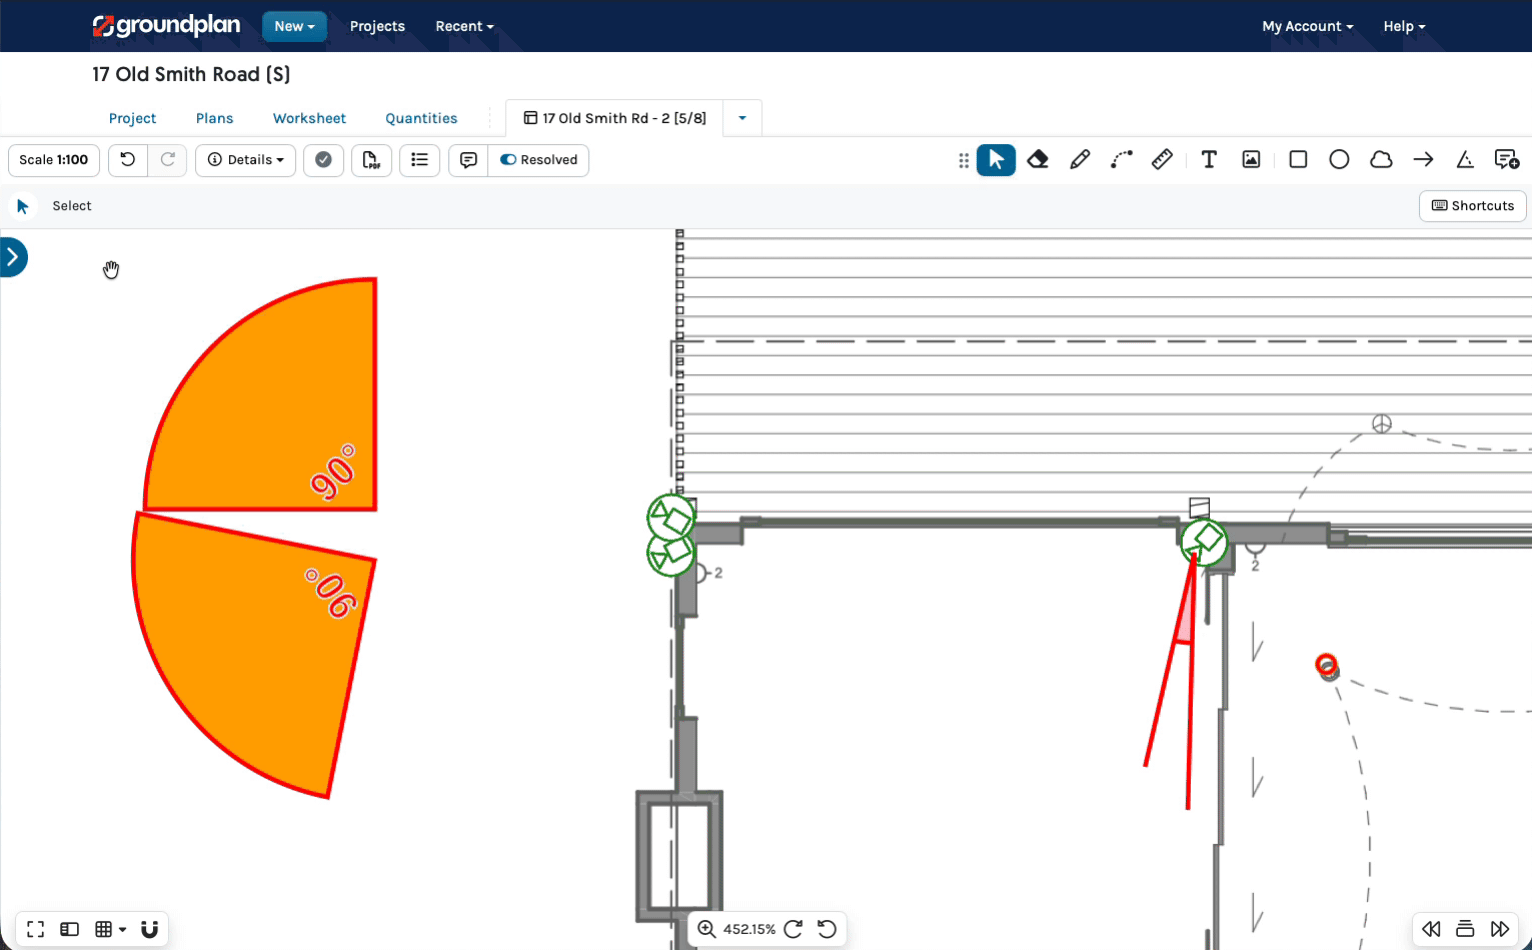Toggle the magnet snap option
Image resolution: width=1532 pixels, height=950 pixels.
[x=150, y=929]
